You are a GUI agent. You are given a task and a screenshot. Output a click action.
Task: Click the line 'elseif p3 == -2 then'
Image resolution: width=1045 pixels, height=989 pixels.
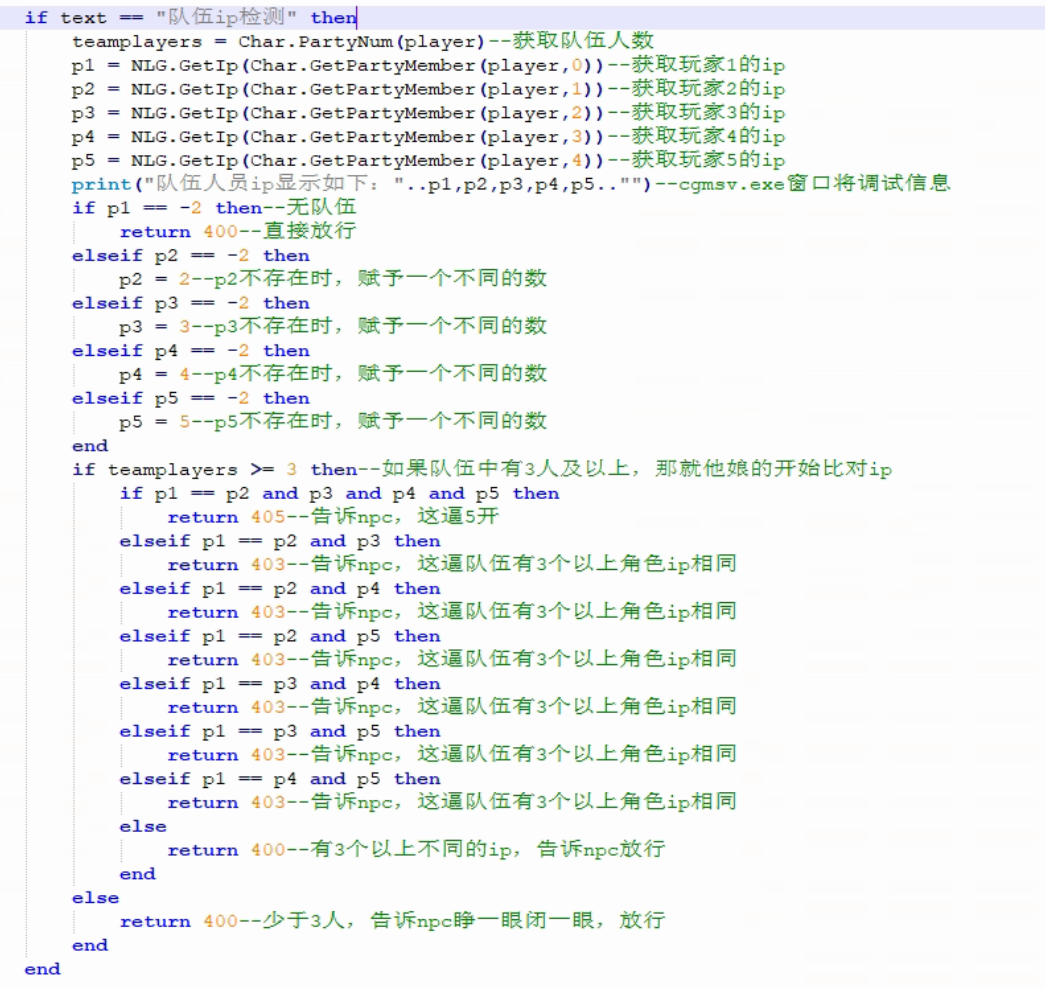[x=191, y=303]
